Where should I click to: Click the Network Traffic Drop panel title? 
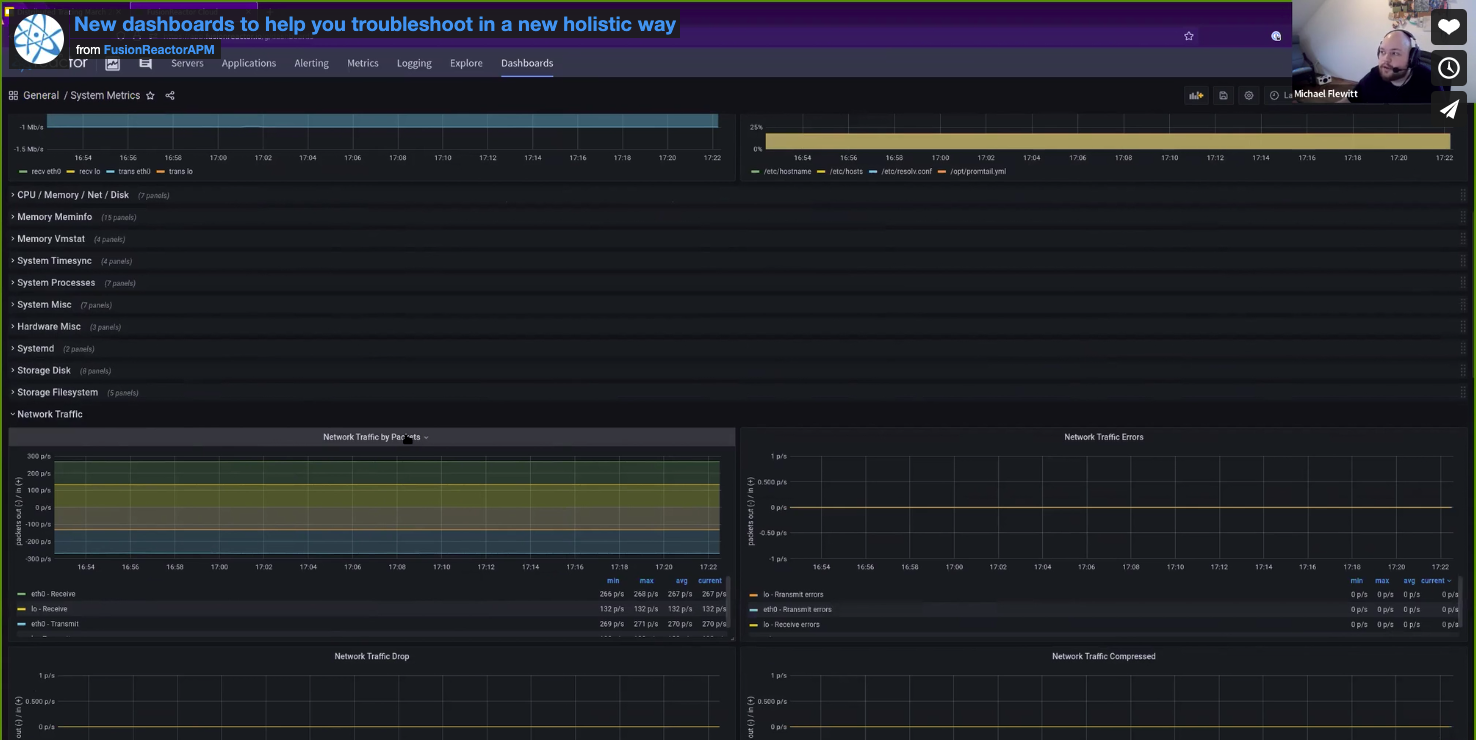[x=372, y=656]
